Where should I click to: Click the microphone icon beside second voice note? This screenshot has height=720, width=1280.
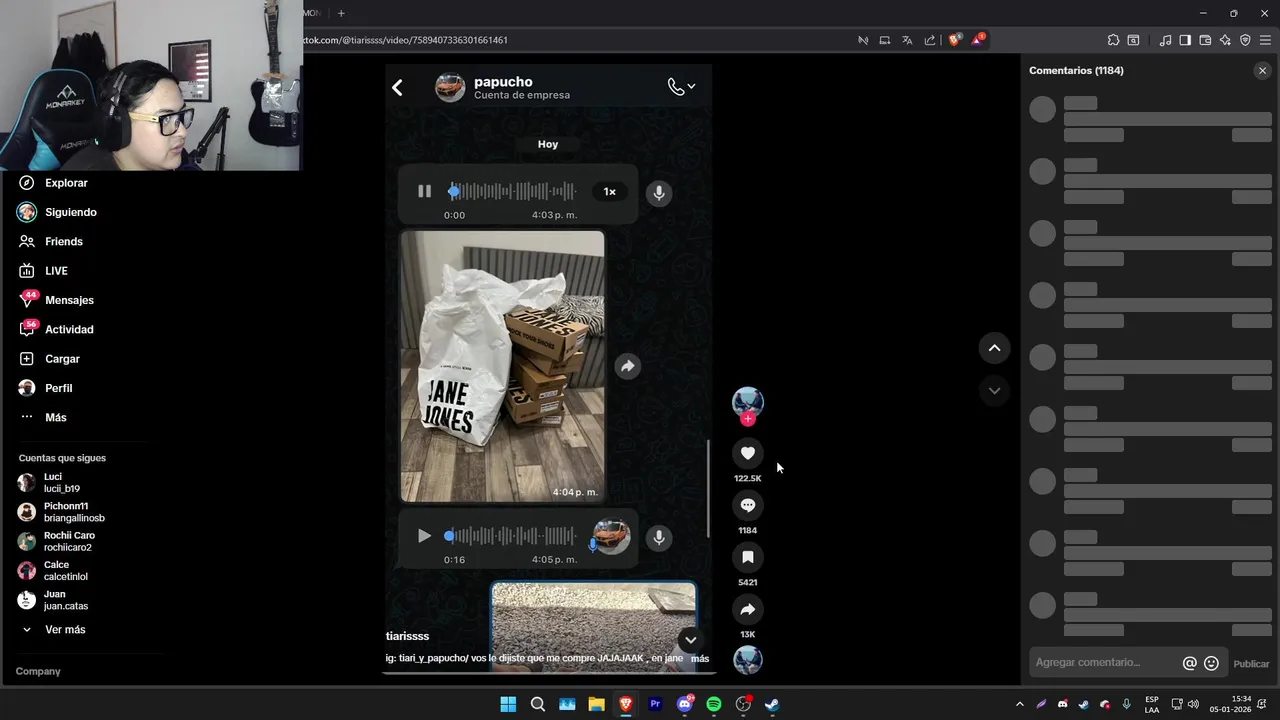click(659, 538)
